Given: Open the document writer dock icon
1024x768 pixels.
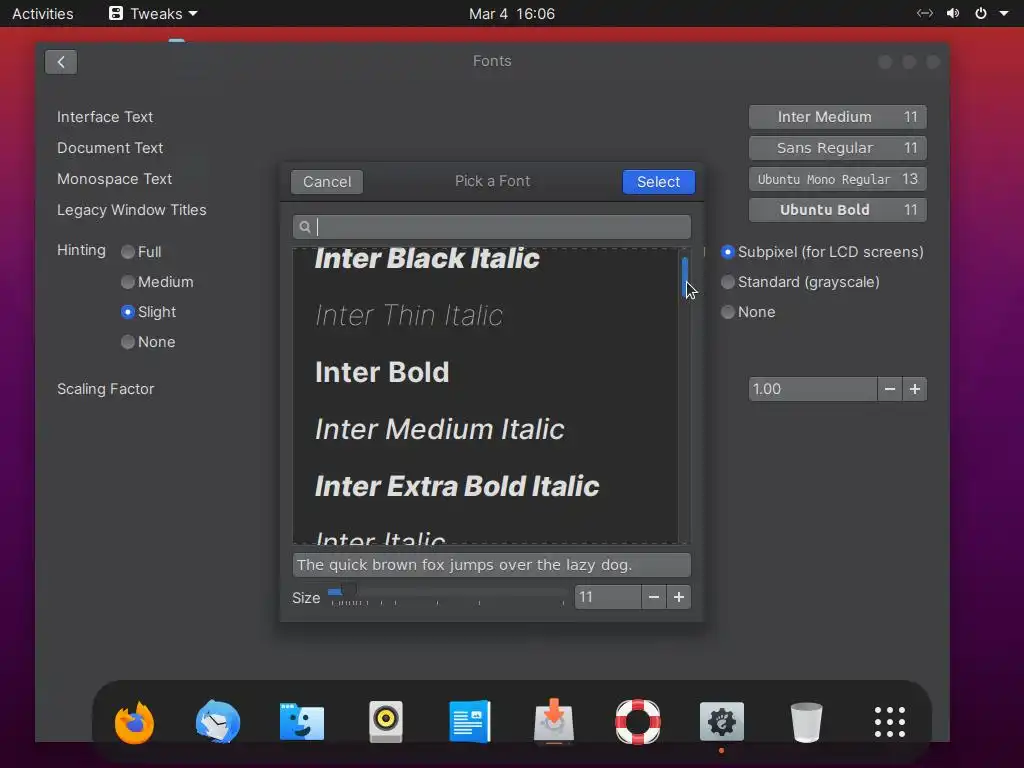Looking at the screenshot, I should pos(470,722).
